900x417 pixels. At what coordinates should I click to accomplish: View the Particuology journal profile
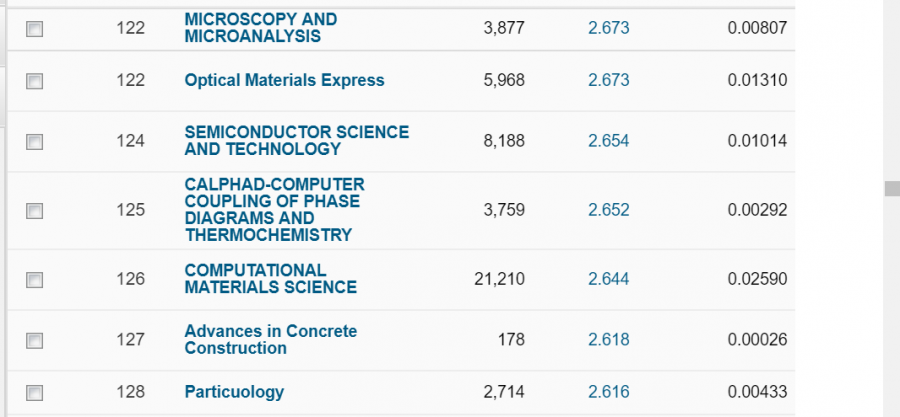234,392
